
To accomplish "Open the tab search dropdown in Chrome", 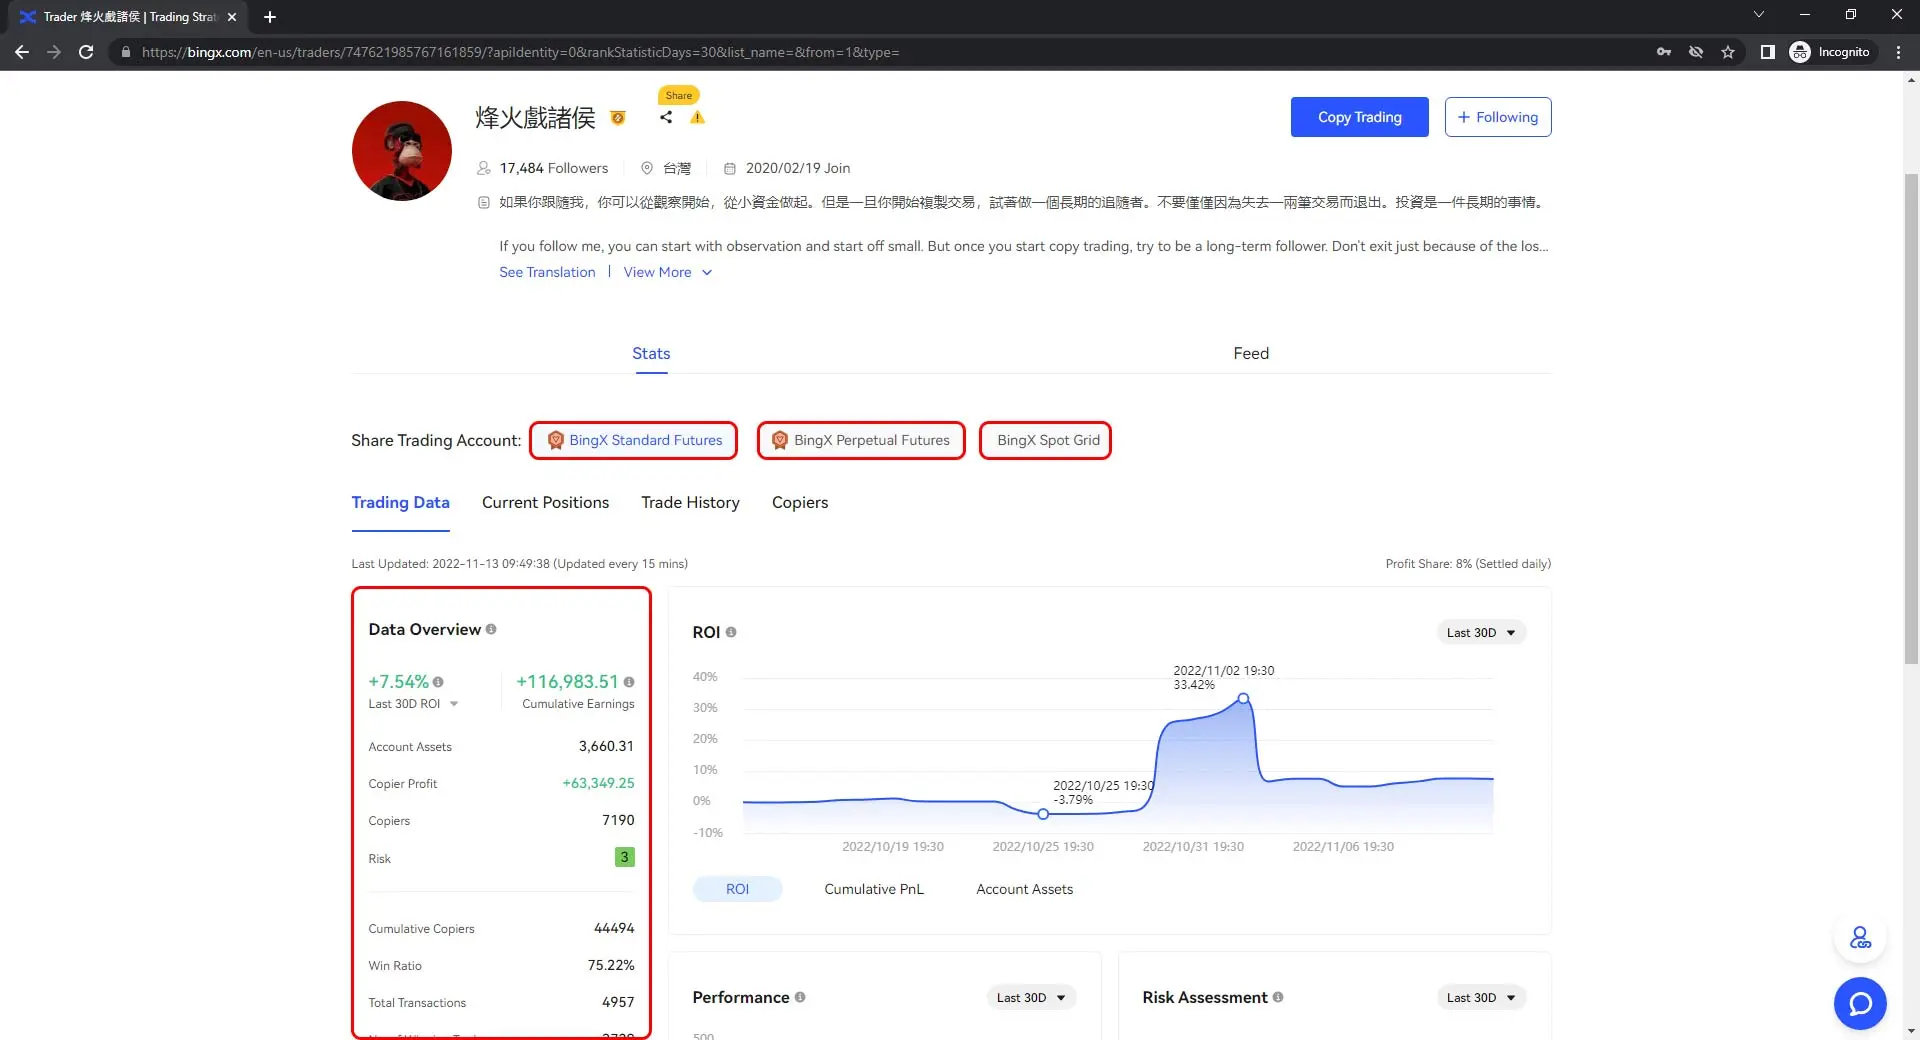I will click(1759, 14).
